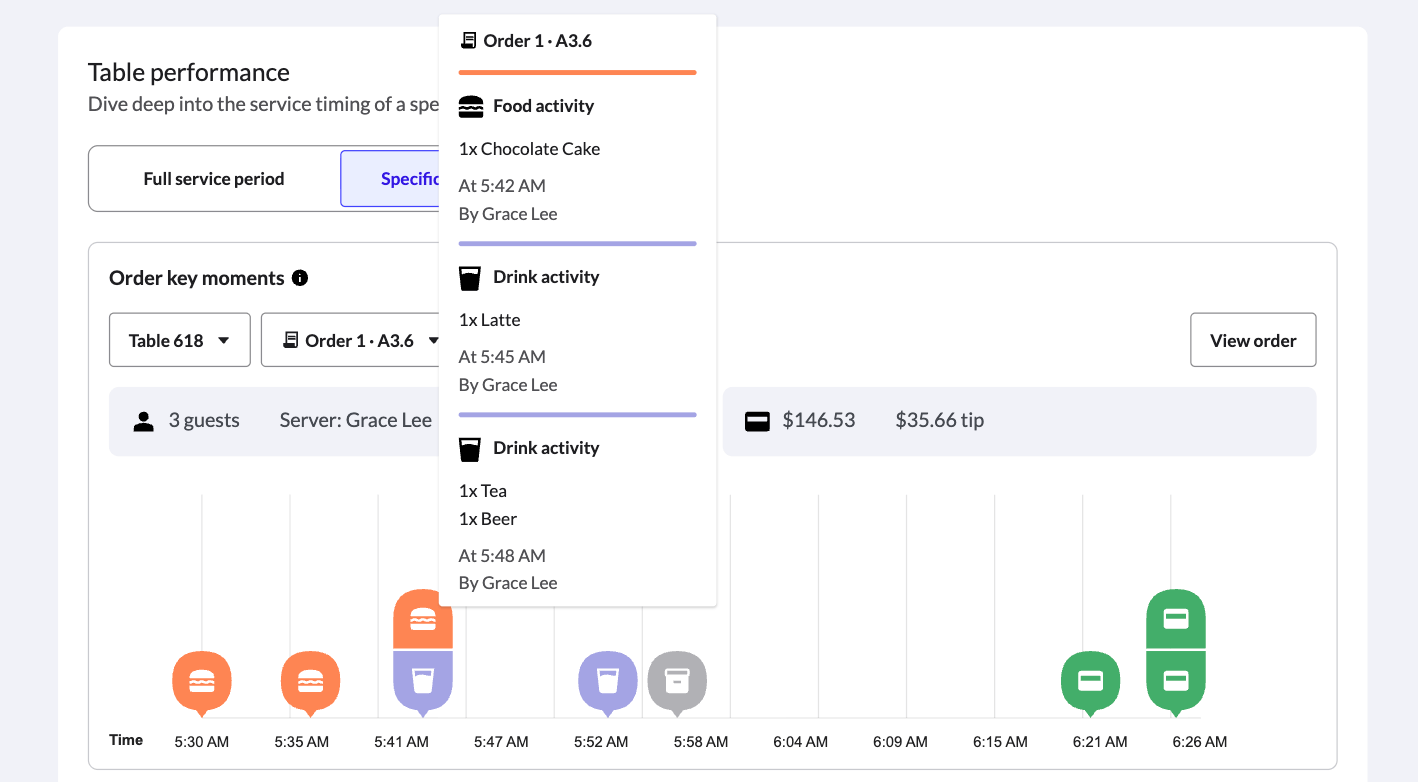This screenshot has width=1418, height=782.
Task: Click the green payment marker at 6:21 AM
Action: pyautogui.click(x=1090, y=682)
